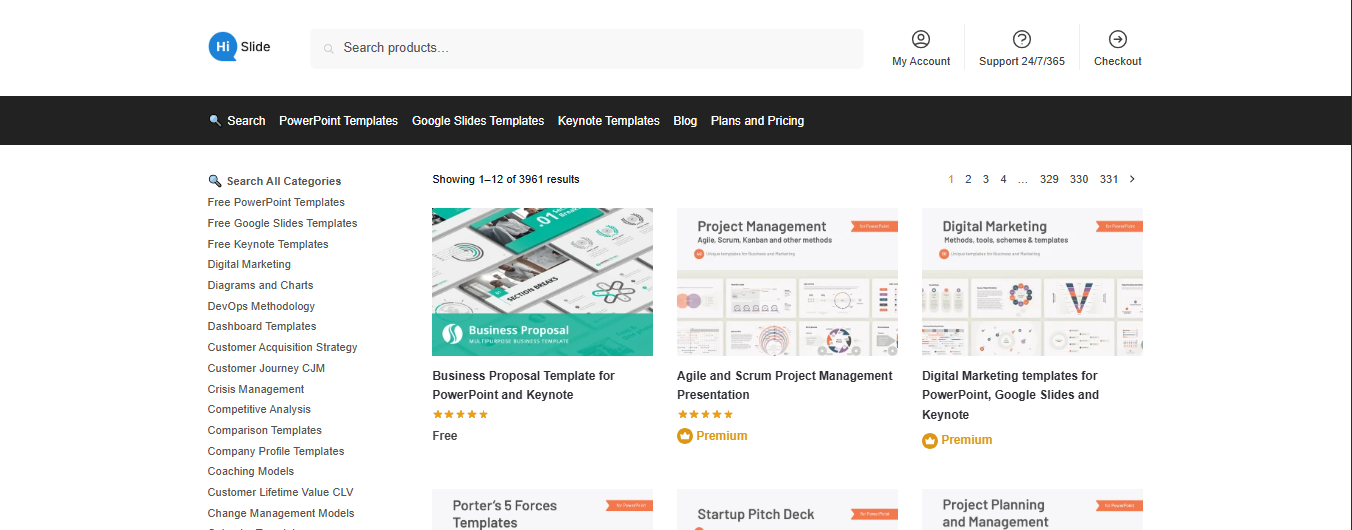The width and height of the screenshot is (1352, 530).
Task: Open Crisis Management category
Action: [x=256, y=389]
